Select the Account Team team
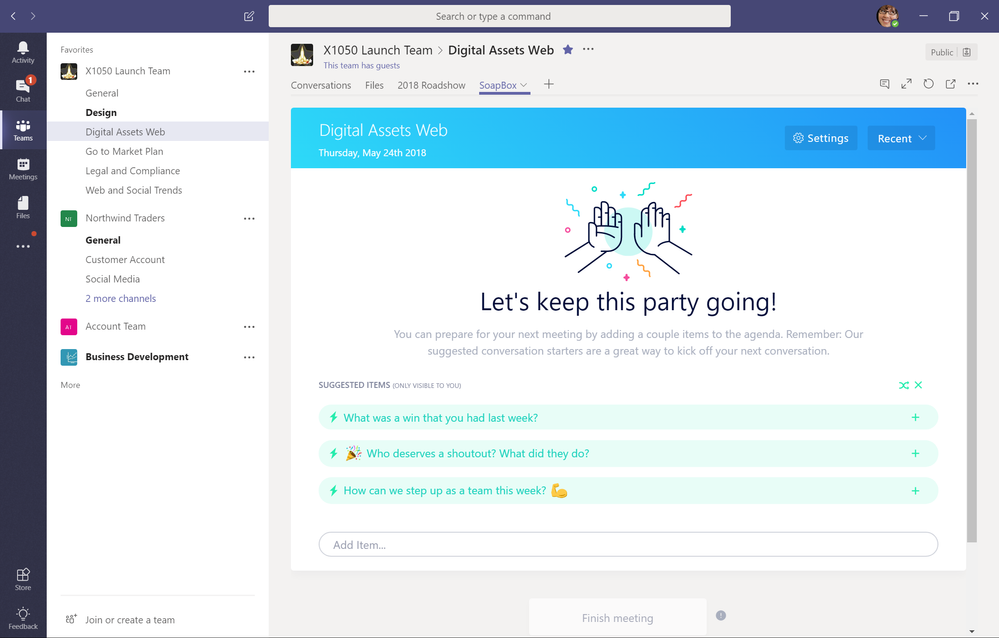999x638 pixels. (x=115, y=326)
